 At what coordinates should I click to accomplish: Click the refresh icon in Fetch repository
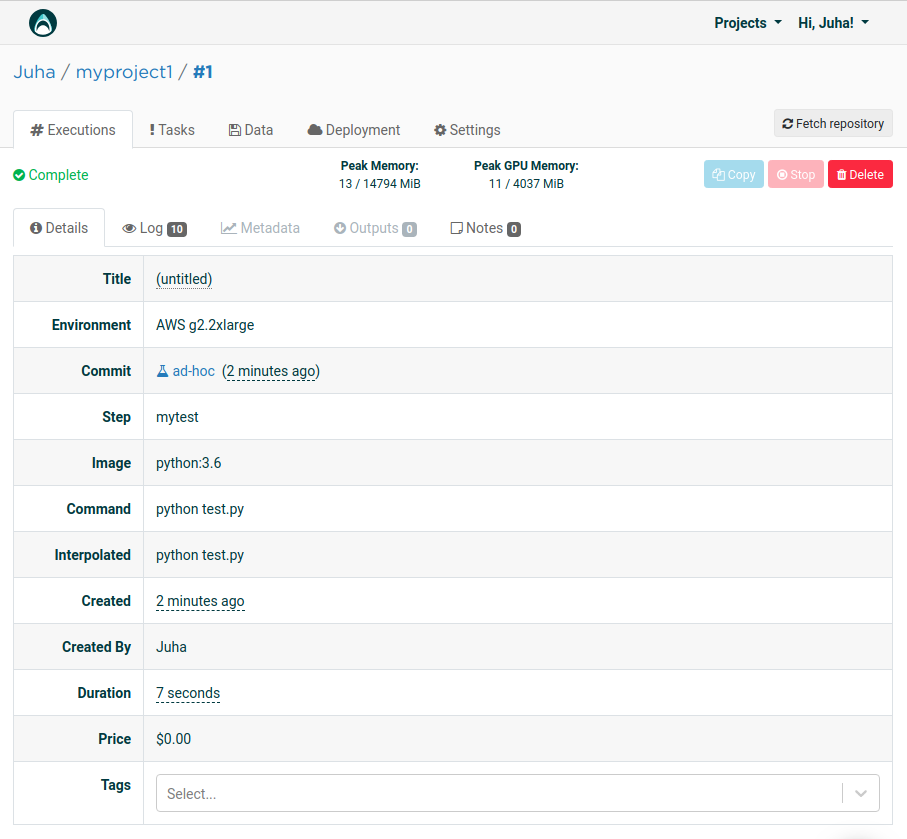(787, 124)
